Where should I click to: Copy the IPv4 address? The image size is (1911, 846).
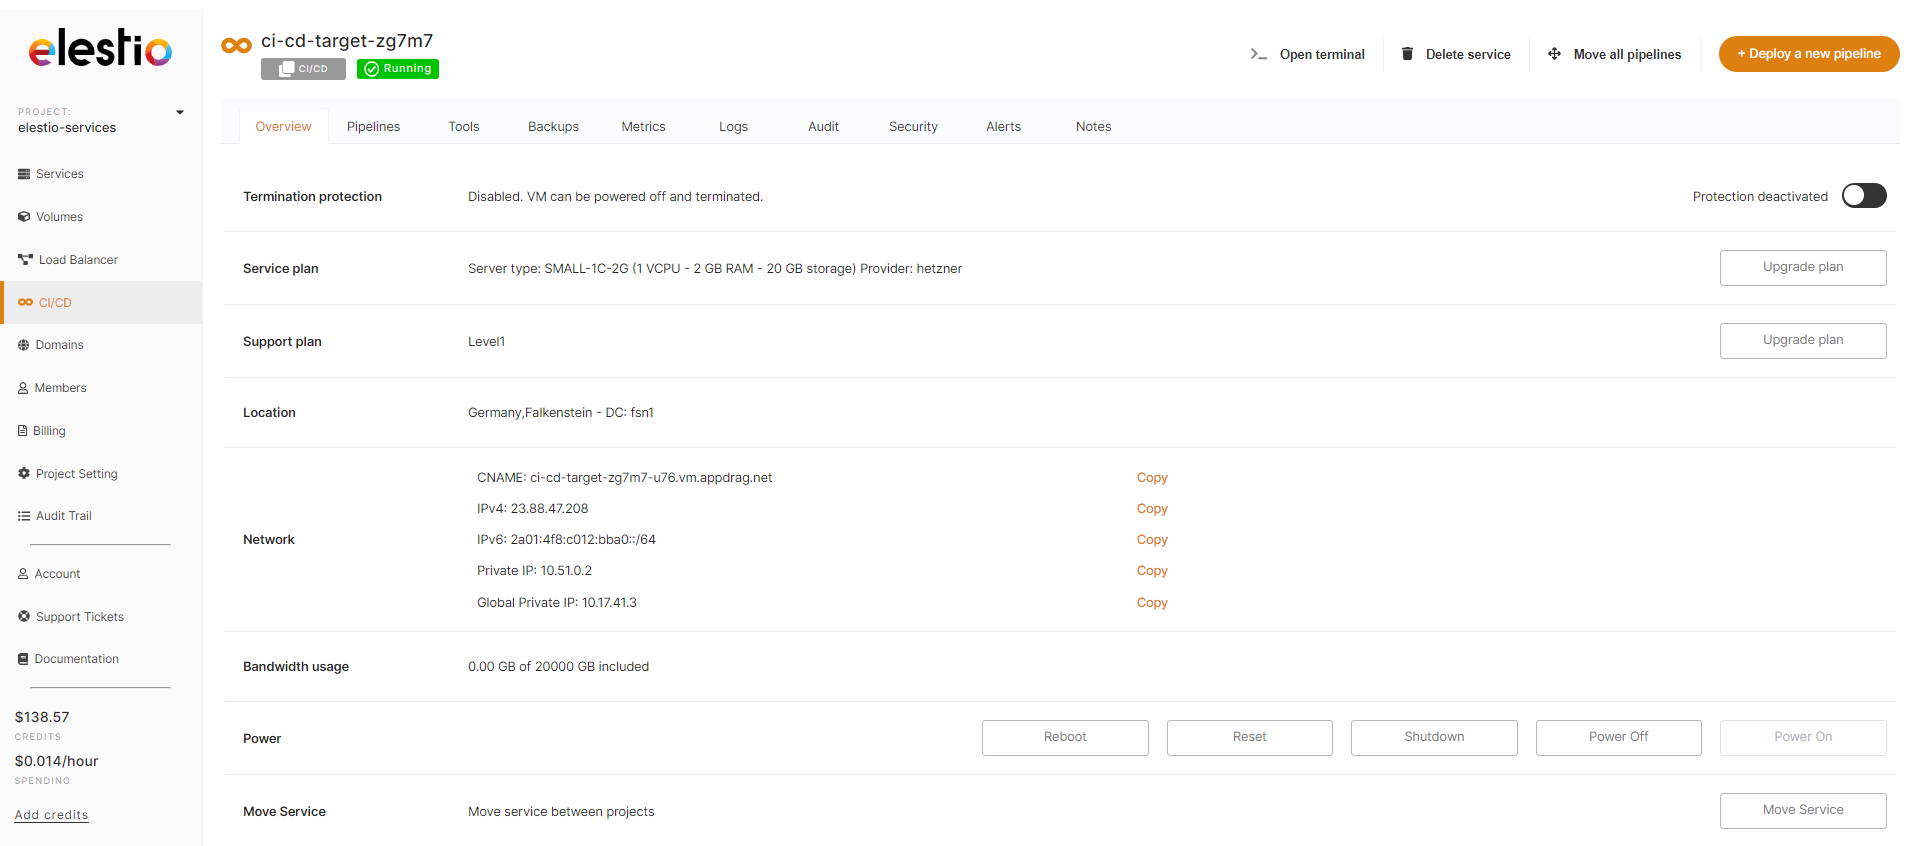(1152, 509)
